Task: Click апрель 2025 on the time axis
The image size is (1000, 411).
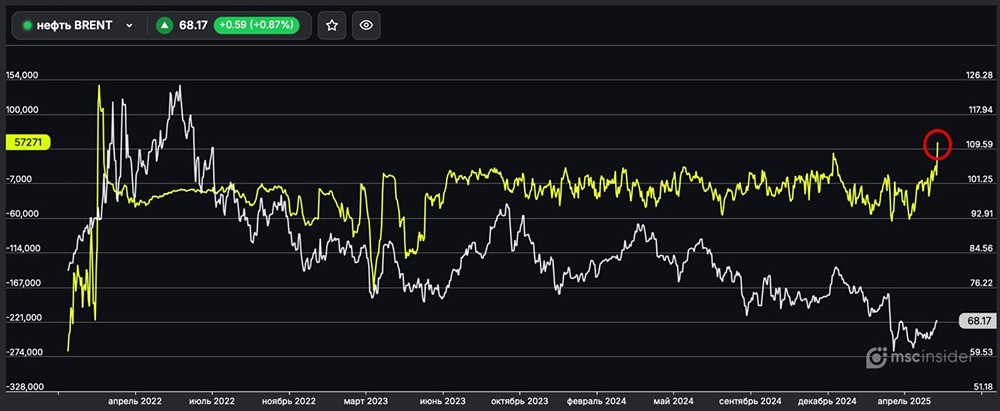Action: coord(905,399)
